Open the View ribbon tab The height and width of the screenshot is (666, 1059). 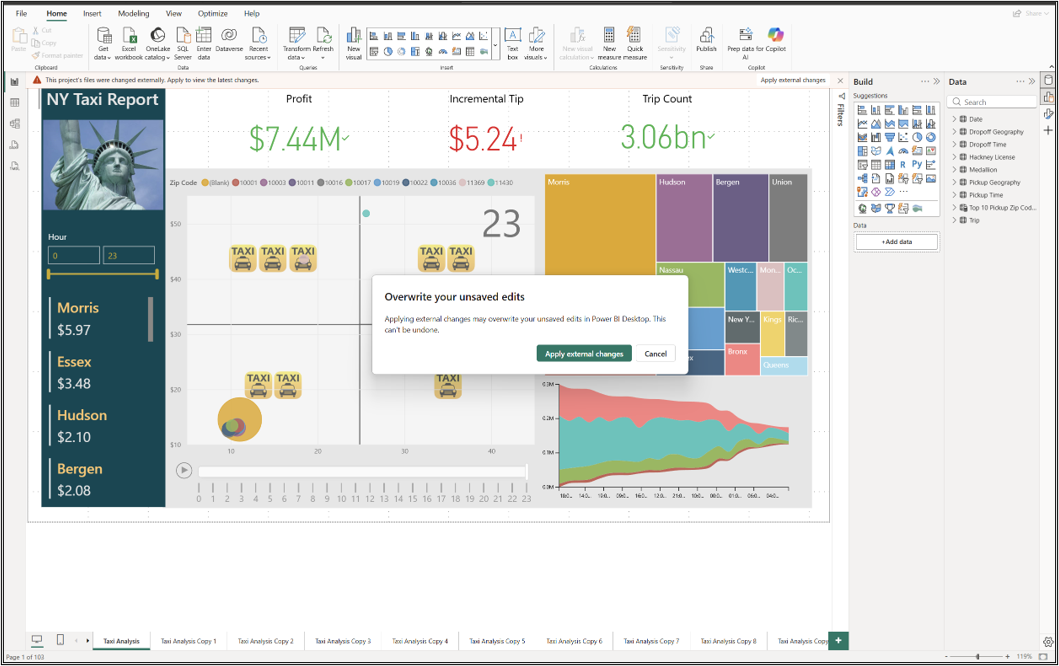174,14
